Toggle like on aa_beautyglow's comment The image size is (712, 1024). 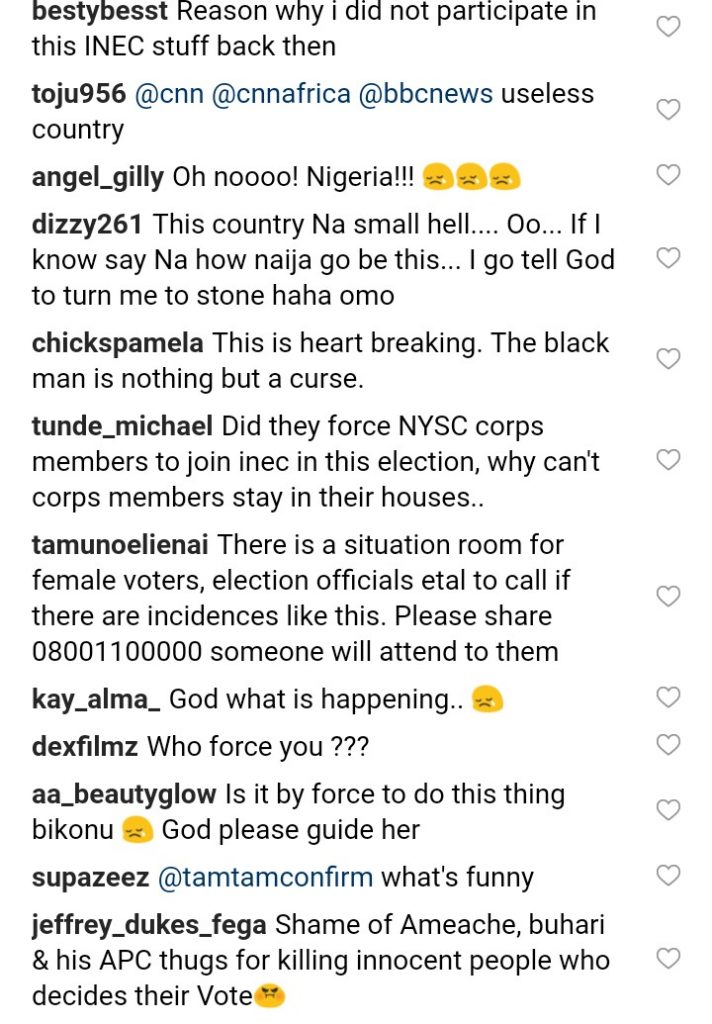pyautogui.click(x=668, y=810)
